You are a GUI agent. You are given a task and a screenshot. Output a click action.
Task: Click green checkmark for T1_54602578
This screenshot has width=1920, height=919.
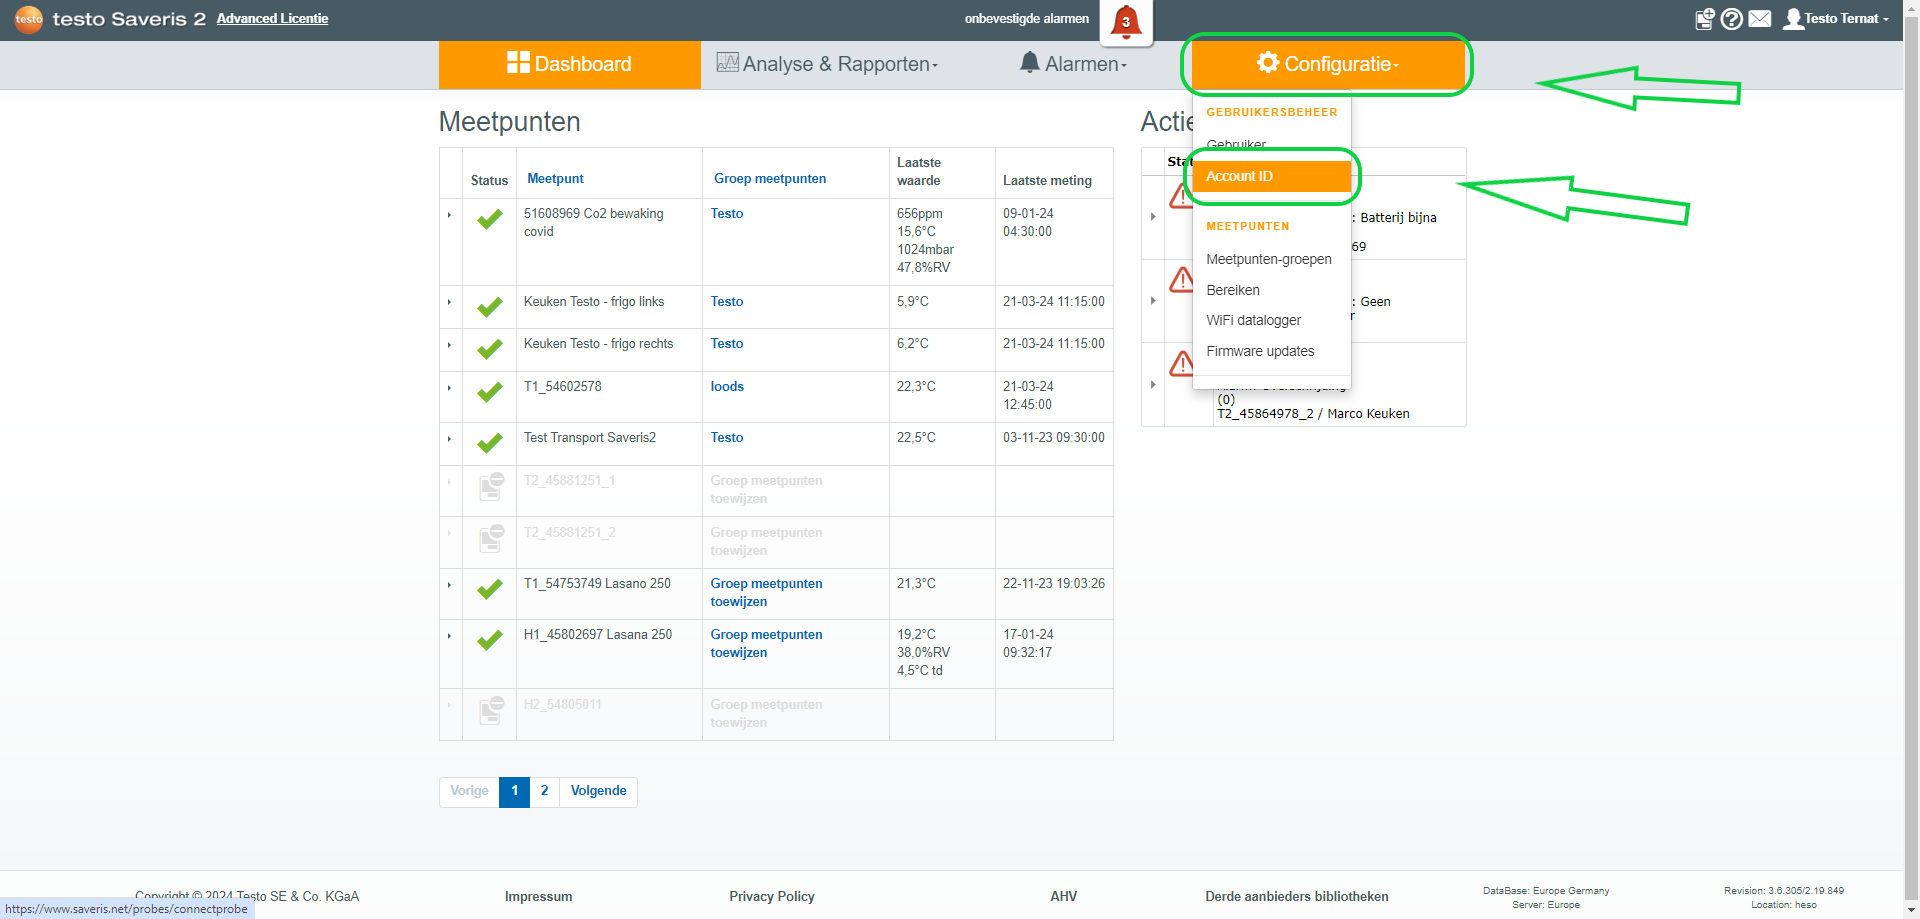point(490,392)
